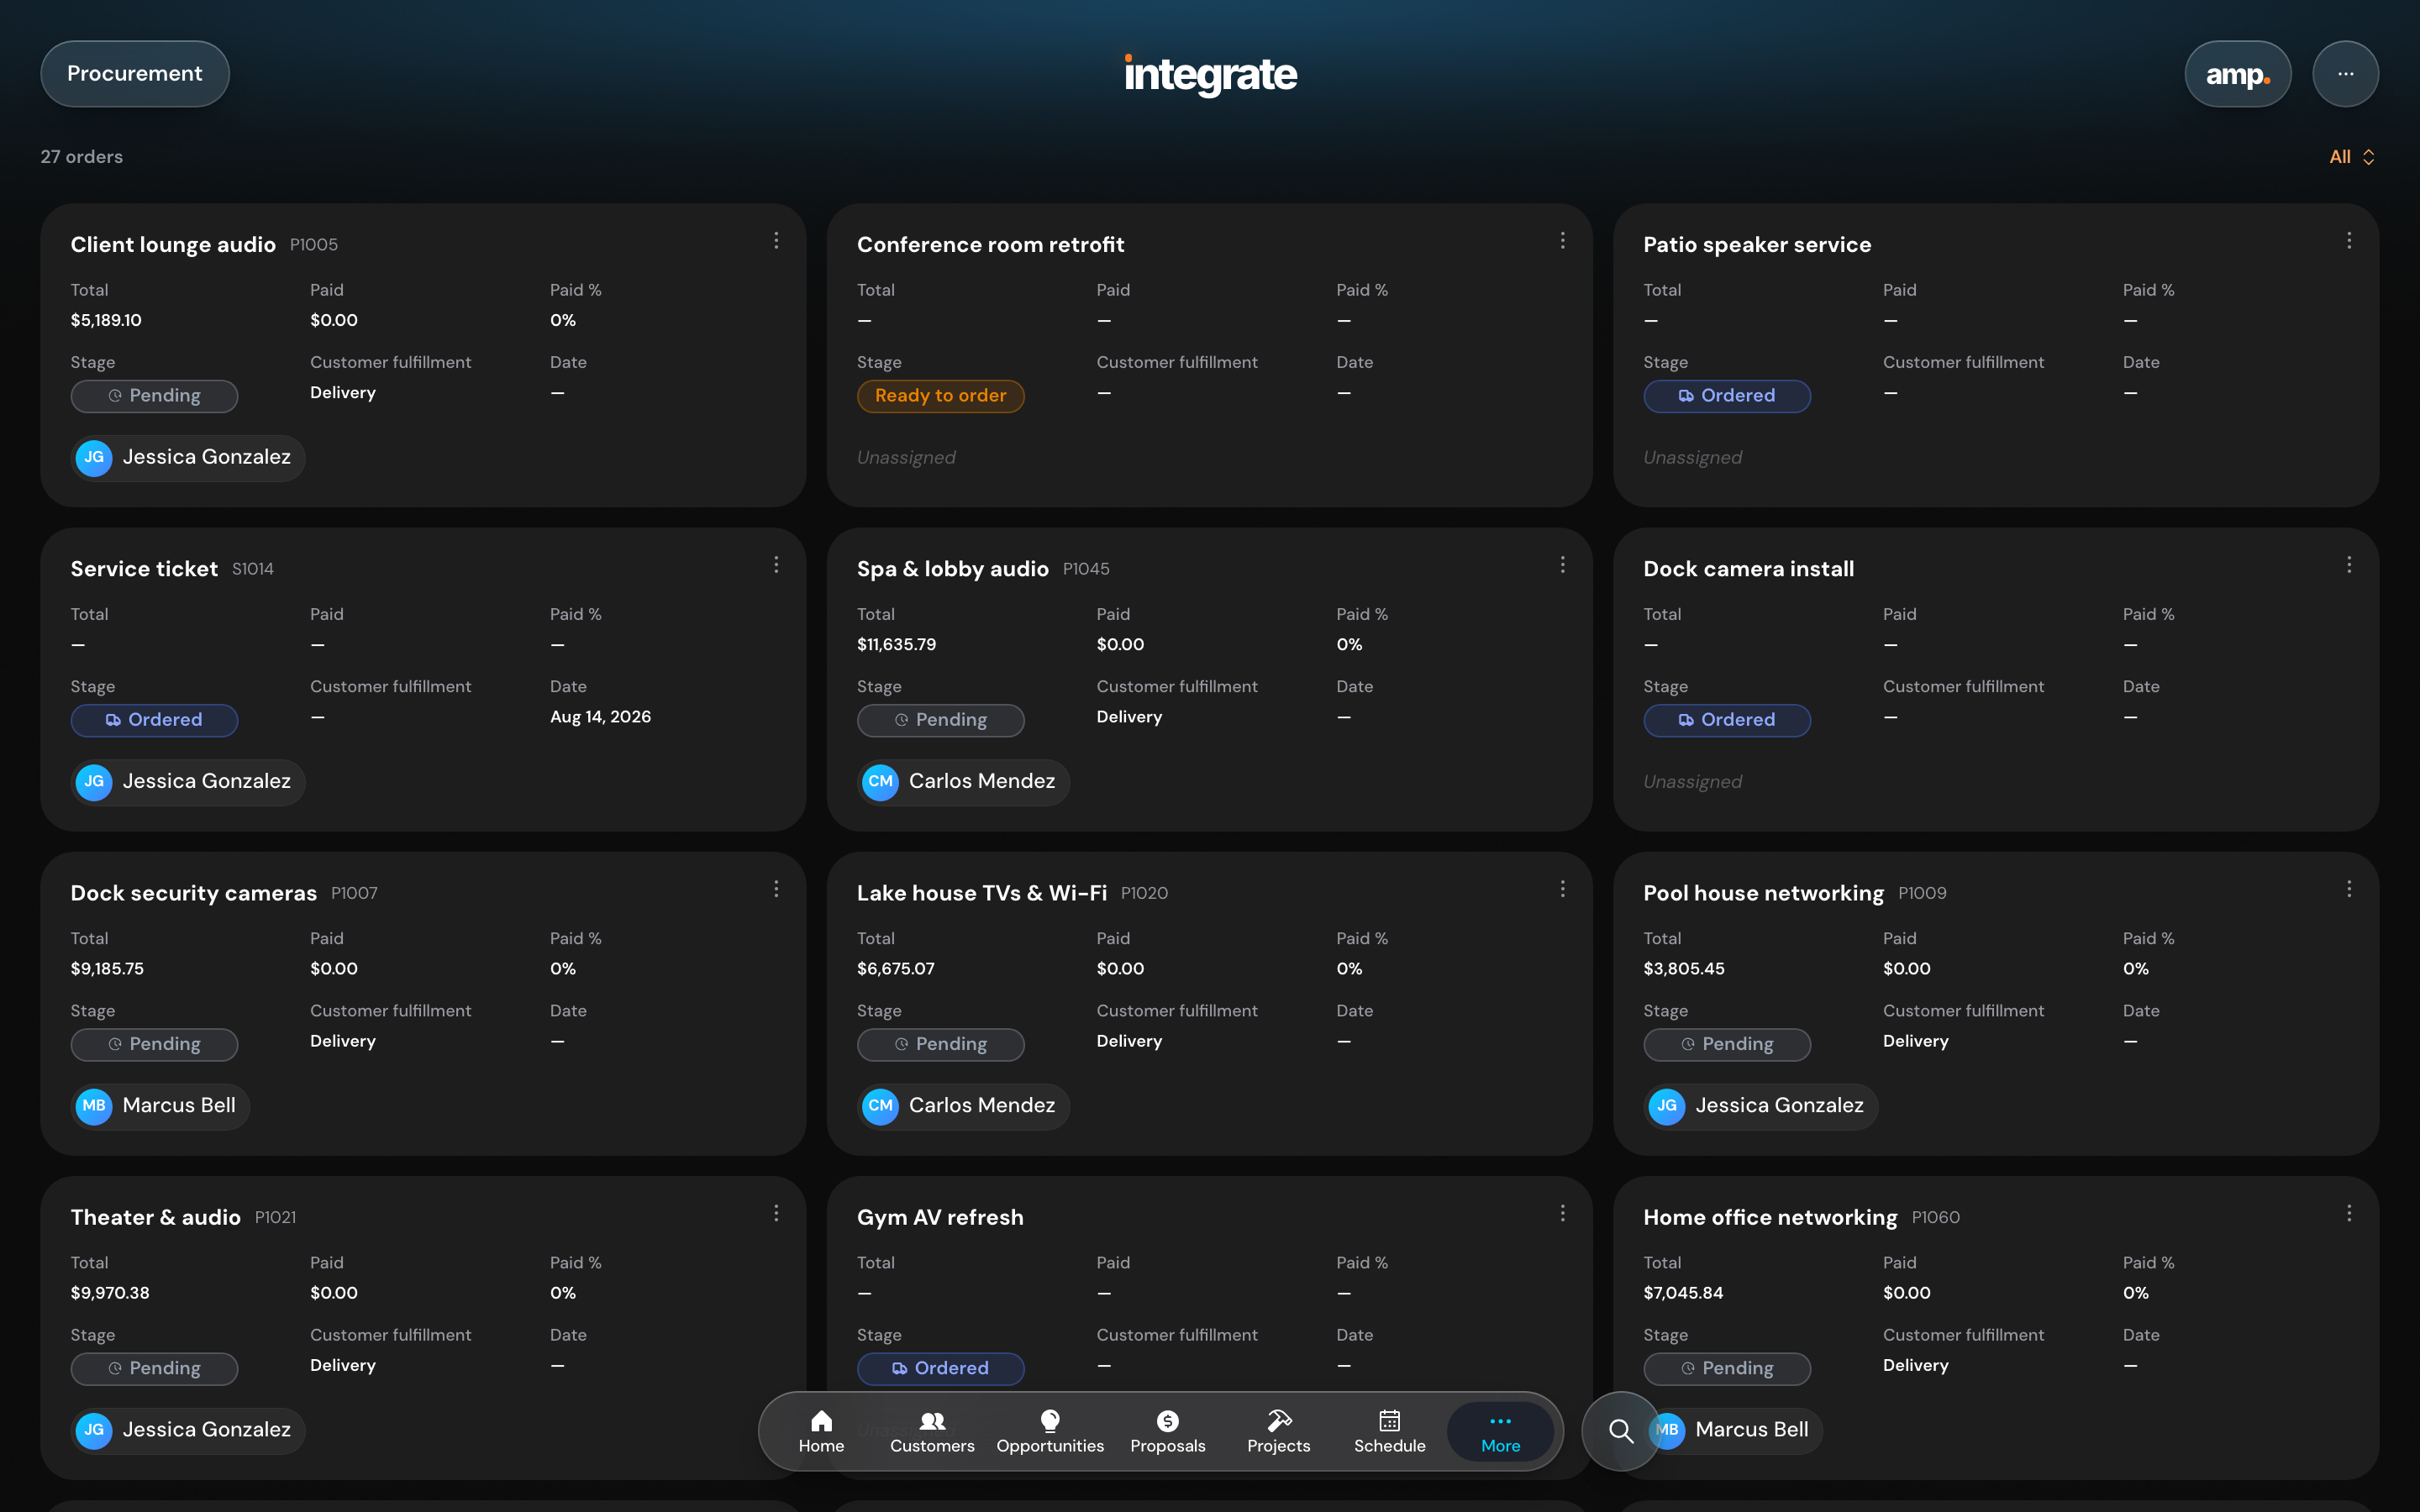
Task: Go to Customers in the bottom bar
Action: 932,1431
